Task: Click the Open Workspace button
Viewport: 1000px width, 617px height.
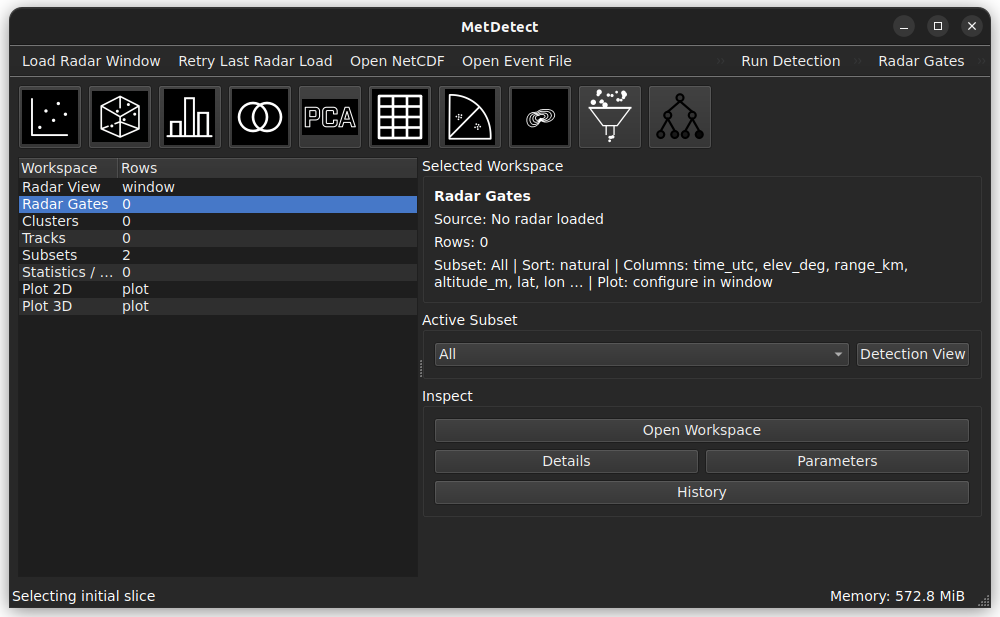Action: pos(702,430)
